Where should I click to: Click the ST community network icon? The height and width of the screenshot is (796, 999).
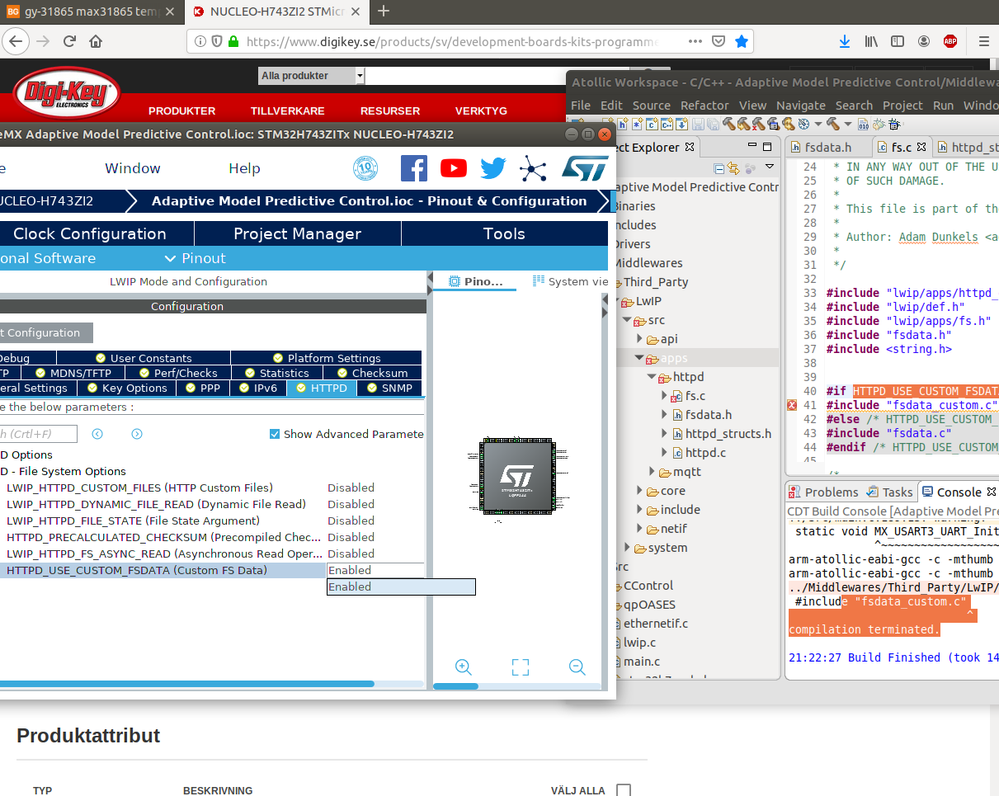533,169
